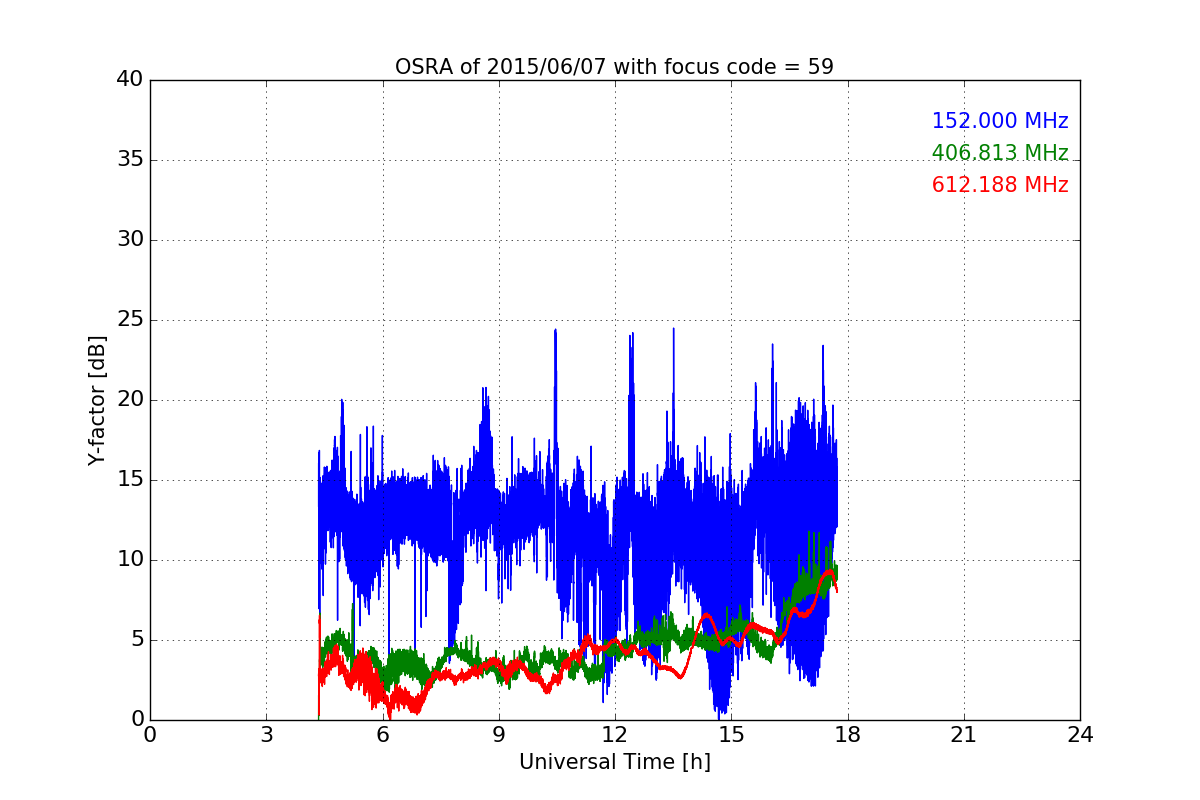Select the blue 152.000 MHz legend label

click(x=1000, y=121)
